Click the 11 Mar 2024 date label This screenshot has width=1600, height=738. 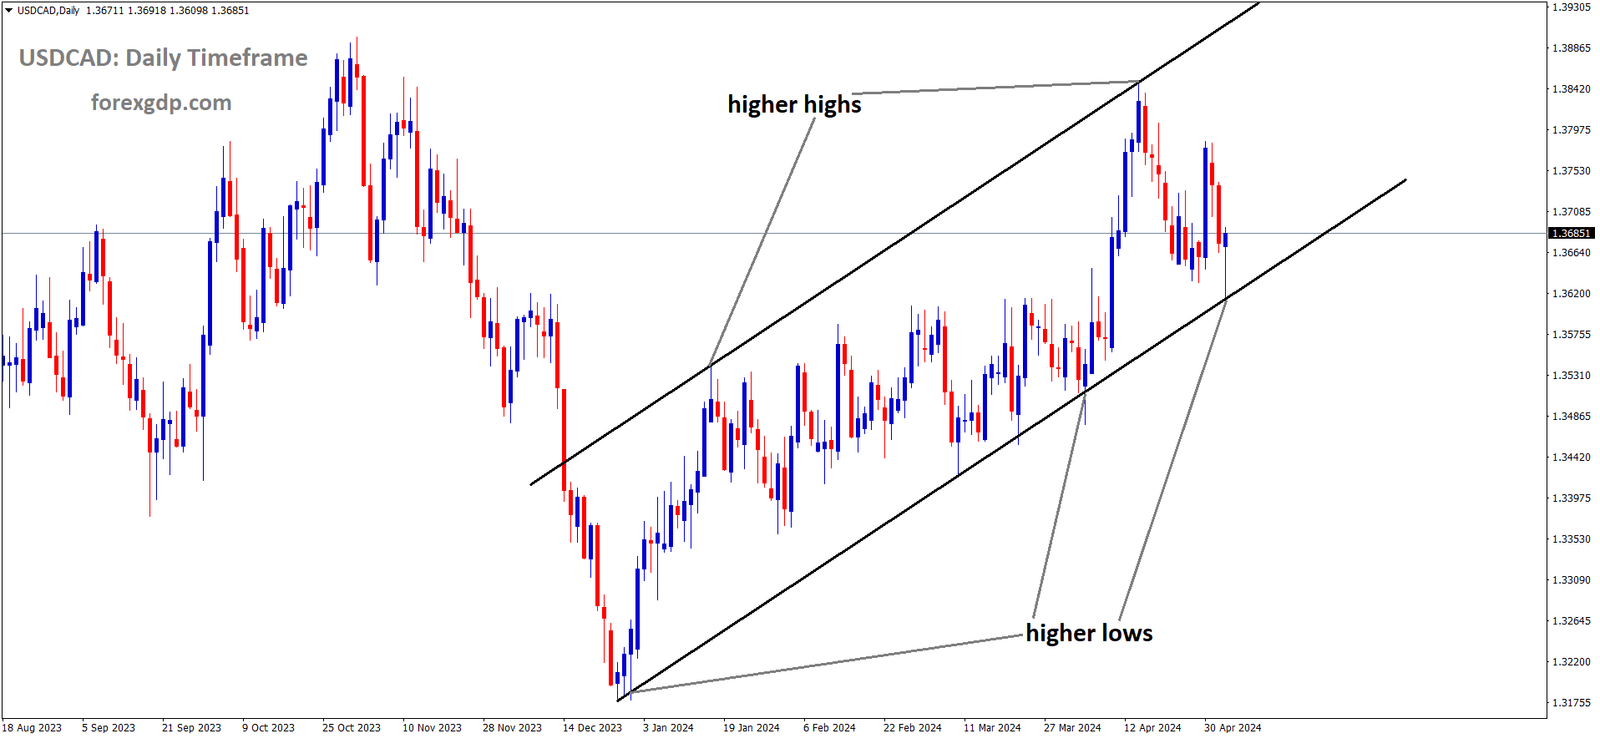[x=993, y=728]
